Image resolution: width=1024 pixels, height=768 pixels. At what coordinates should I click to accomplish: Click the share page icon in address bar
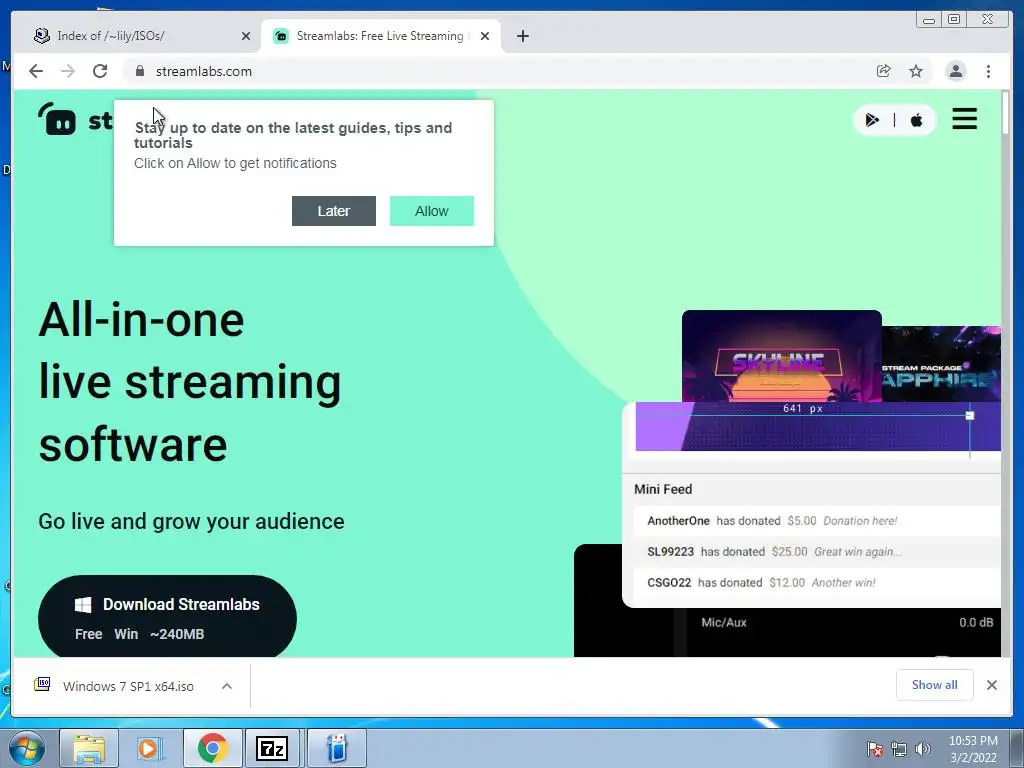pos(884,71)
